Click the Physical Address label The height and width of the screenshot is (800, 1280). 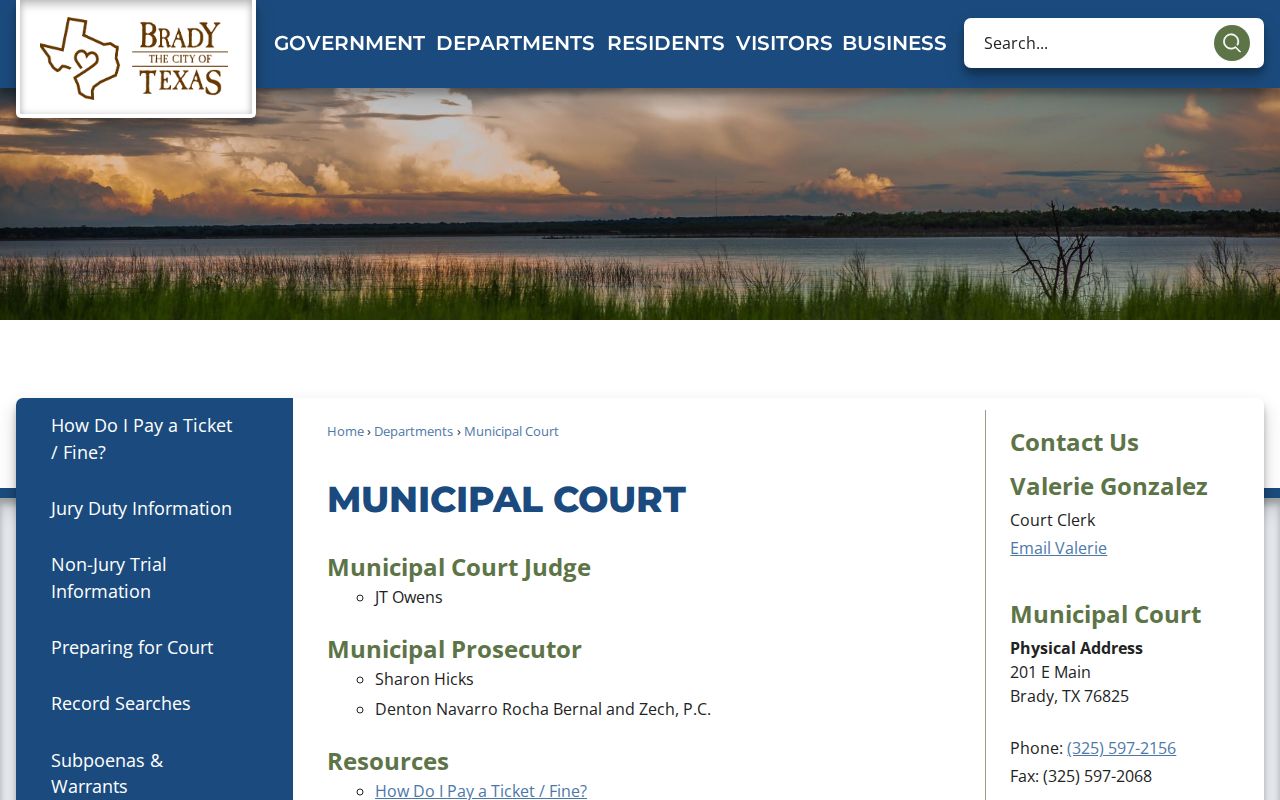(1076, 648)
